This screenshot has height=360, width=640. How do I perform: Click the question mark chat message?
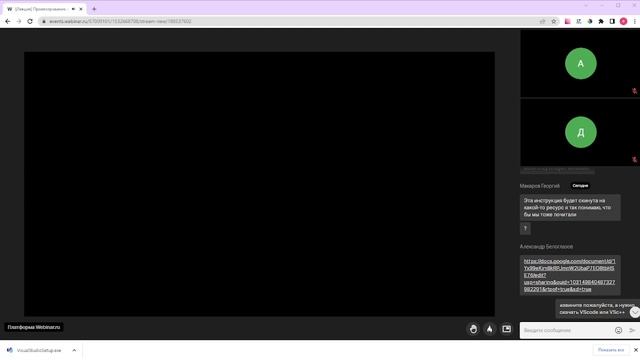point(525,229)
